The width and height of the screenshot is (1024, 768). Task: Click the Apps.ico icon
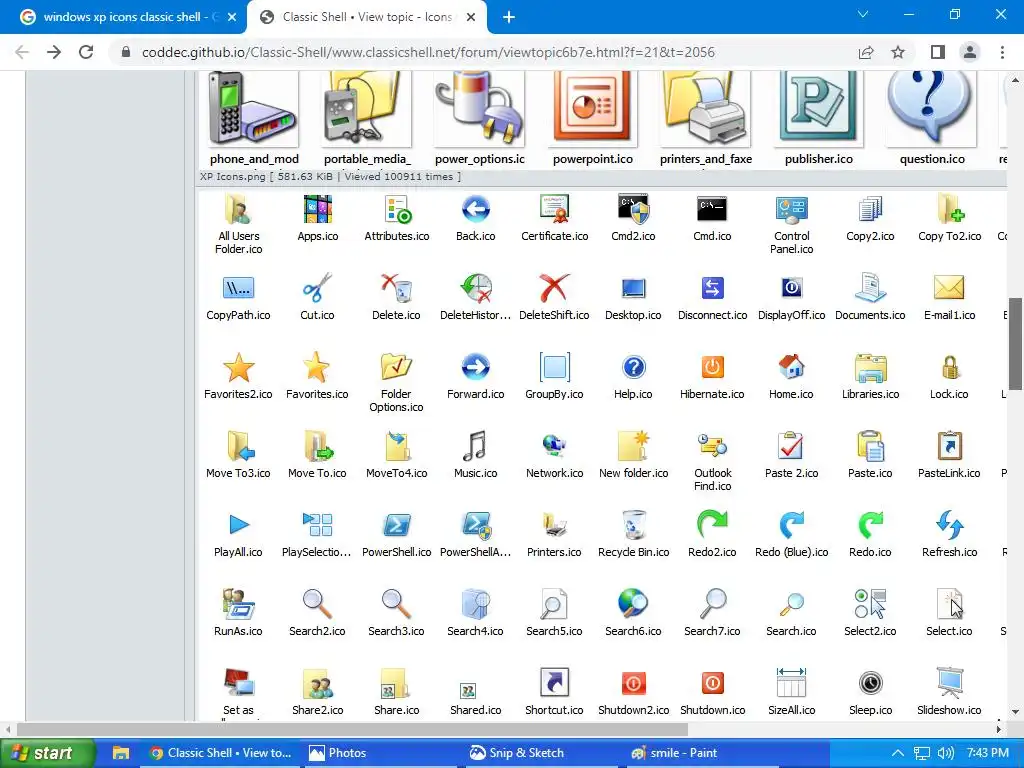coord(317,210)
